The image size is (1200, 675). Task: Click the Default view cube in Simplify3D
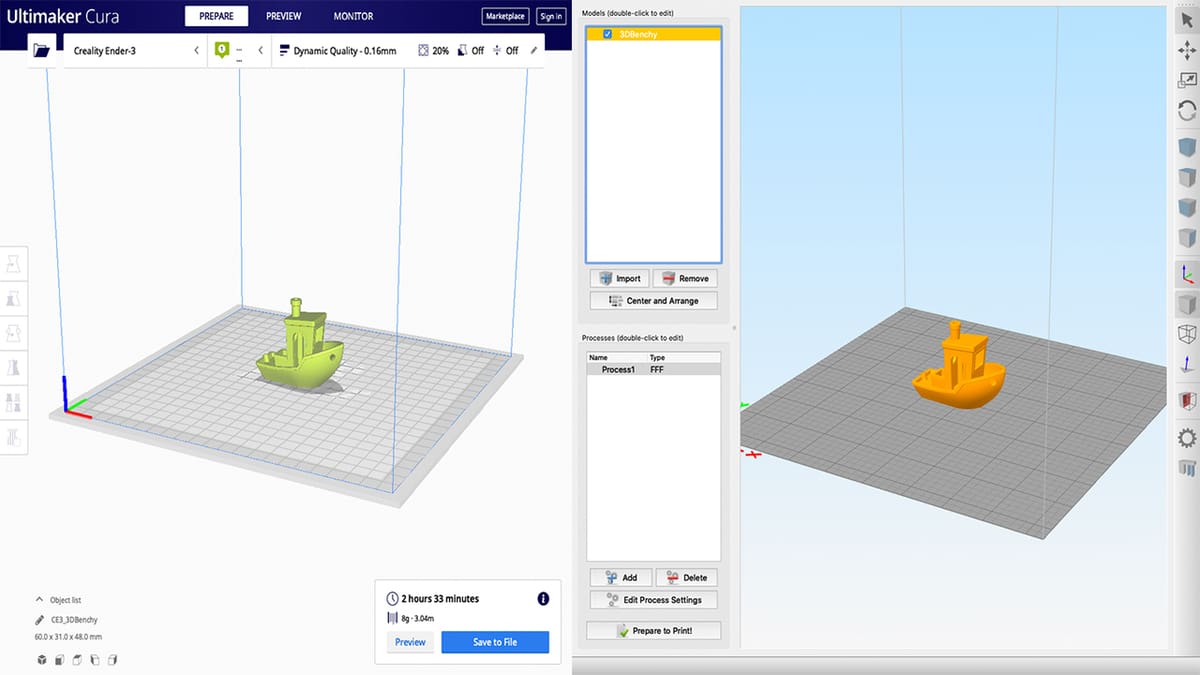coord(1187,147)
